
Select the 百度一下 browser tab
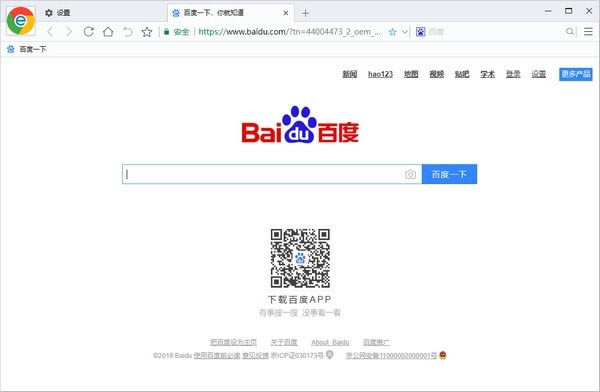pyautogui.click(x=230, y=13)
